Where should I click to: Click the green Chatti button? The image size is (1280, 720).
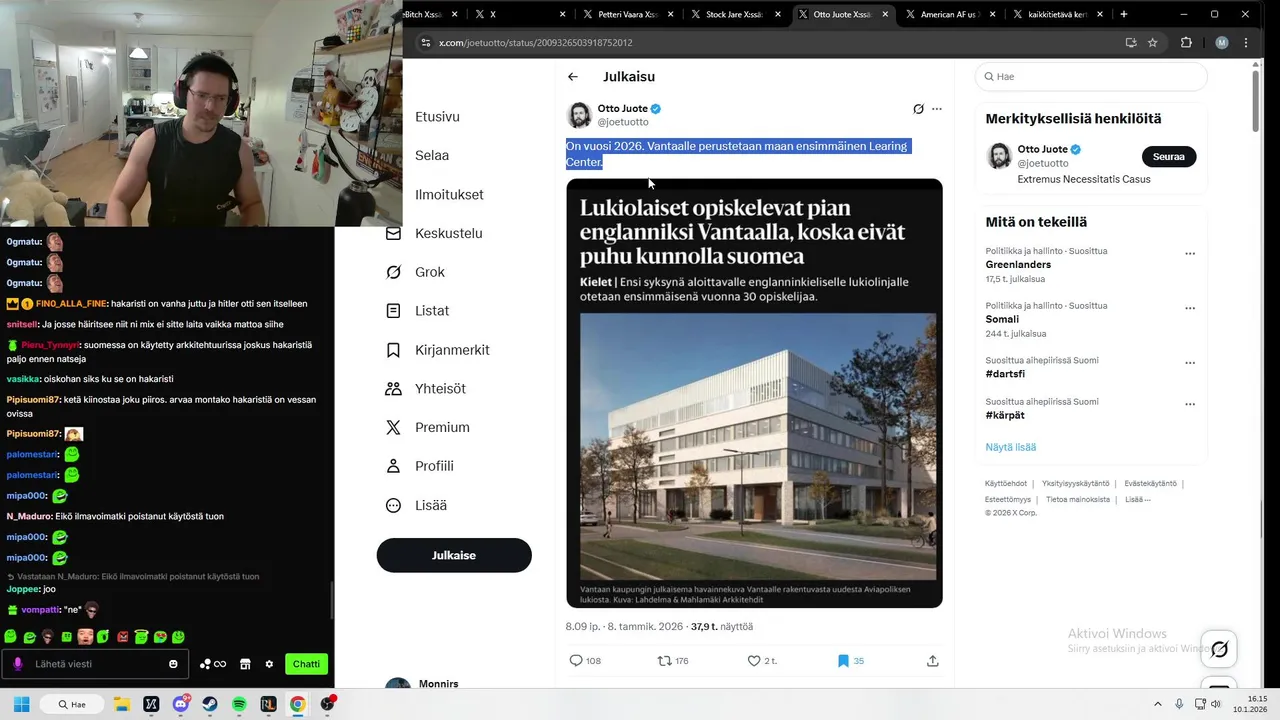coord(306,664)
